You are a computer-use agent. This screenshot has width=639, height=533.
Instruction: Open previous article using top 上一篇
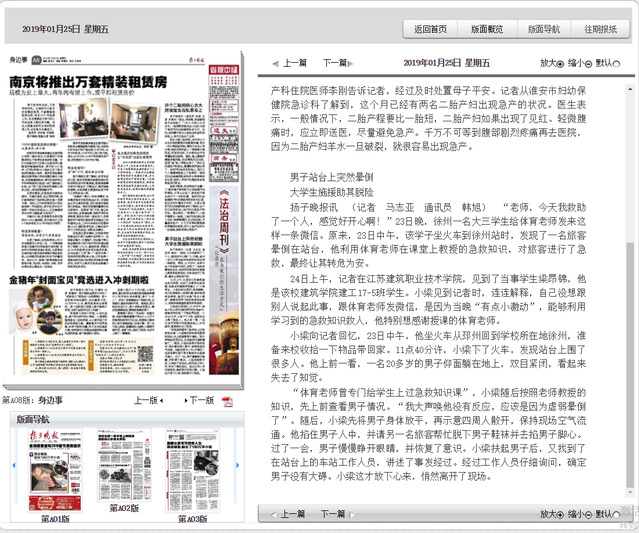292,62
